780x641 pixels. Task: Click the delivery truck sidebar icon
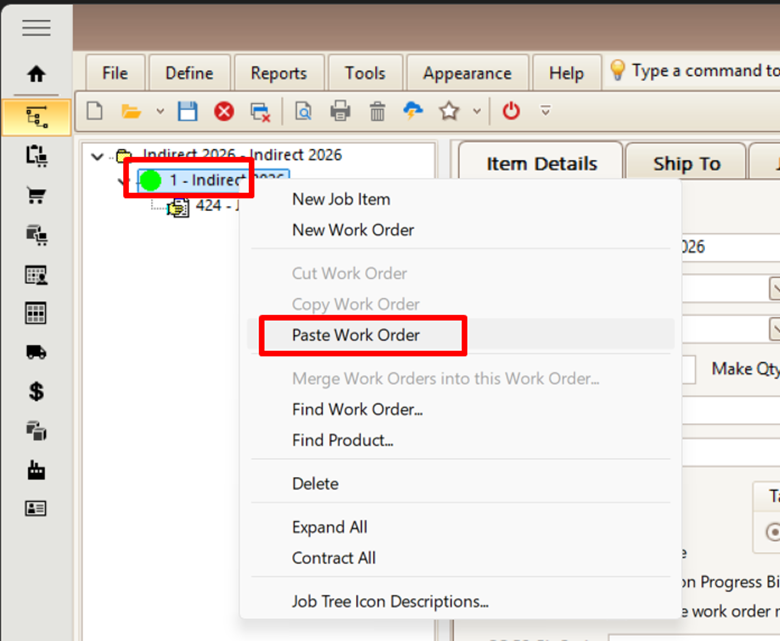click(36, 352)
